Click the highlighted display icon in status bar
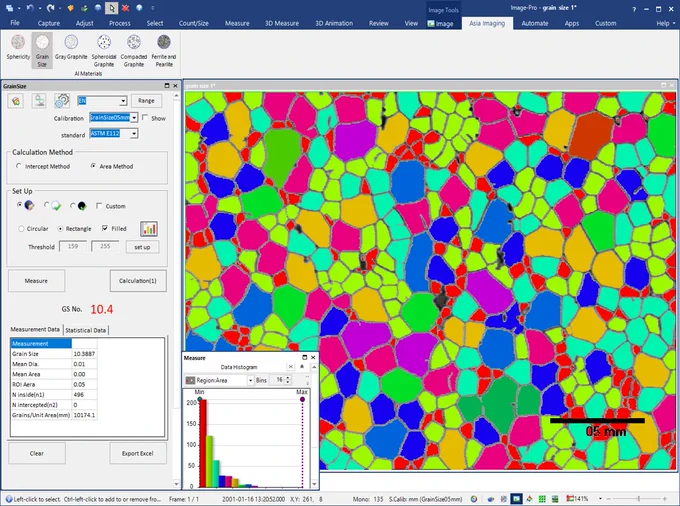Image resolution: width=680 pixels, height=506 pixels. [516, 499]
